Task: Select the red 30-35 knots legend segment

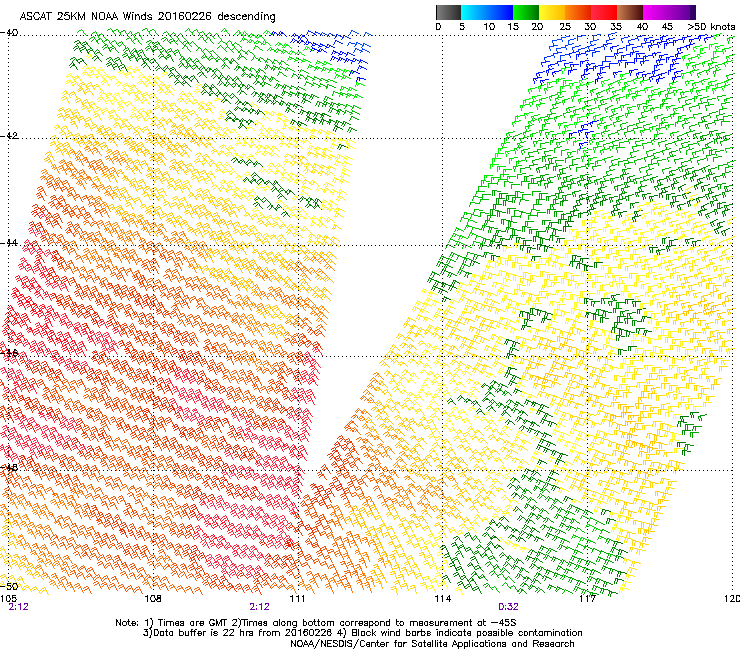Action: 604,12
